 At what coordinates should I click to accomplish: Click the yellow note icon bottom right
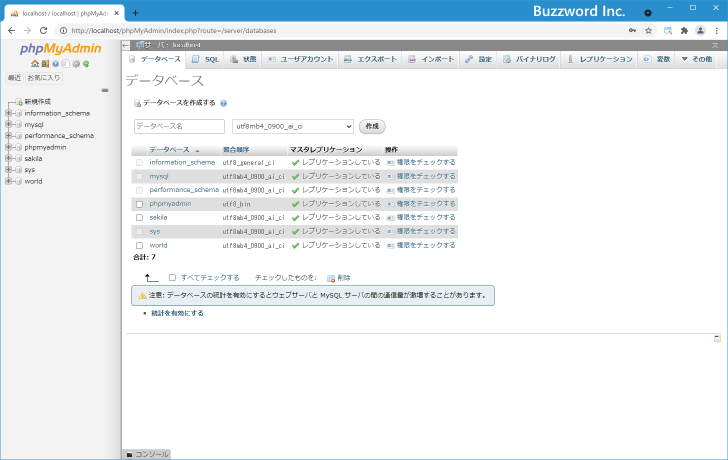click(x=717, y=338)
